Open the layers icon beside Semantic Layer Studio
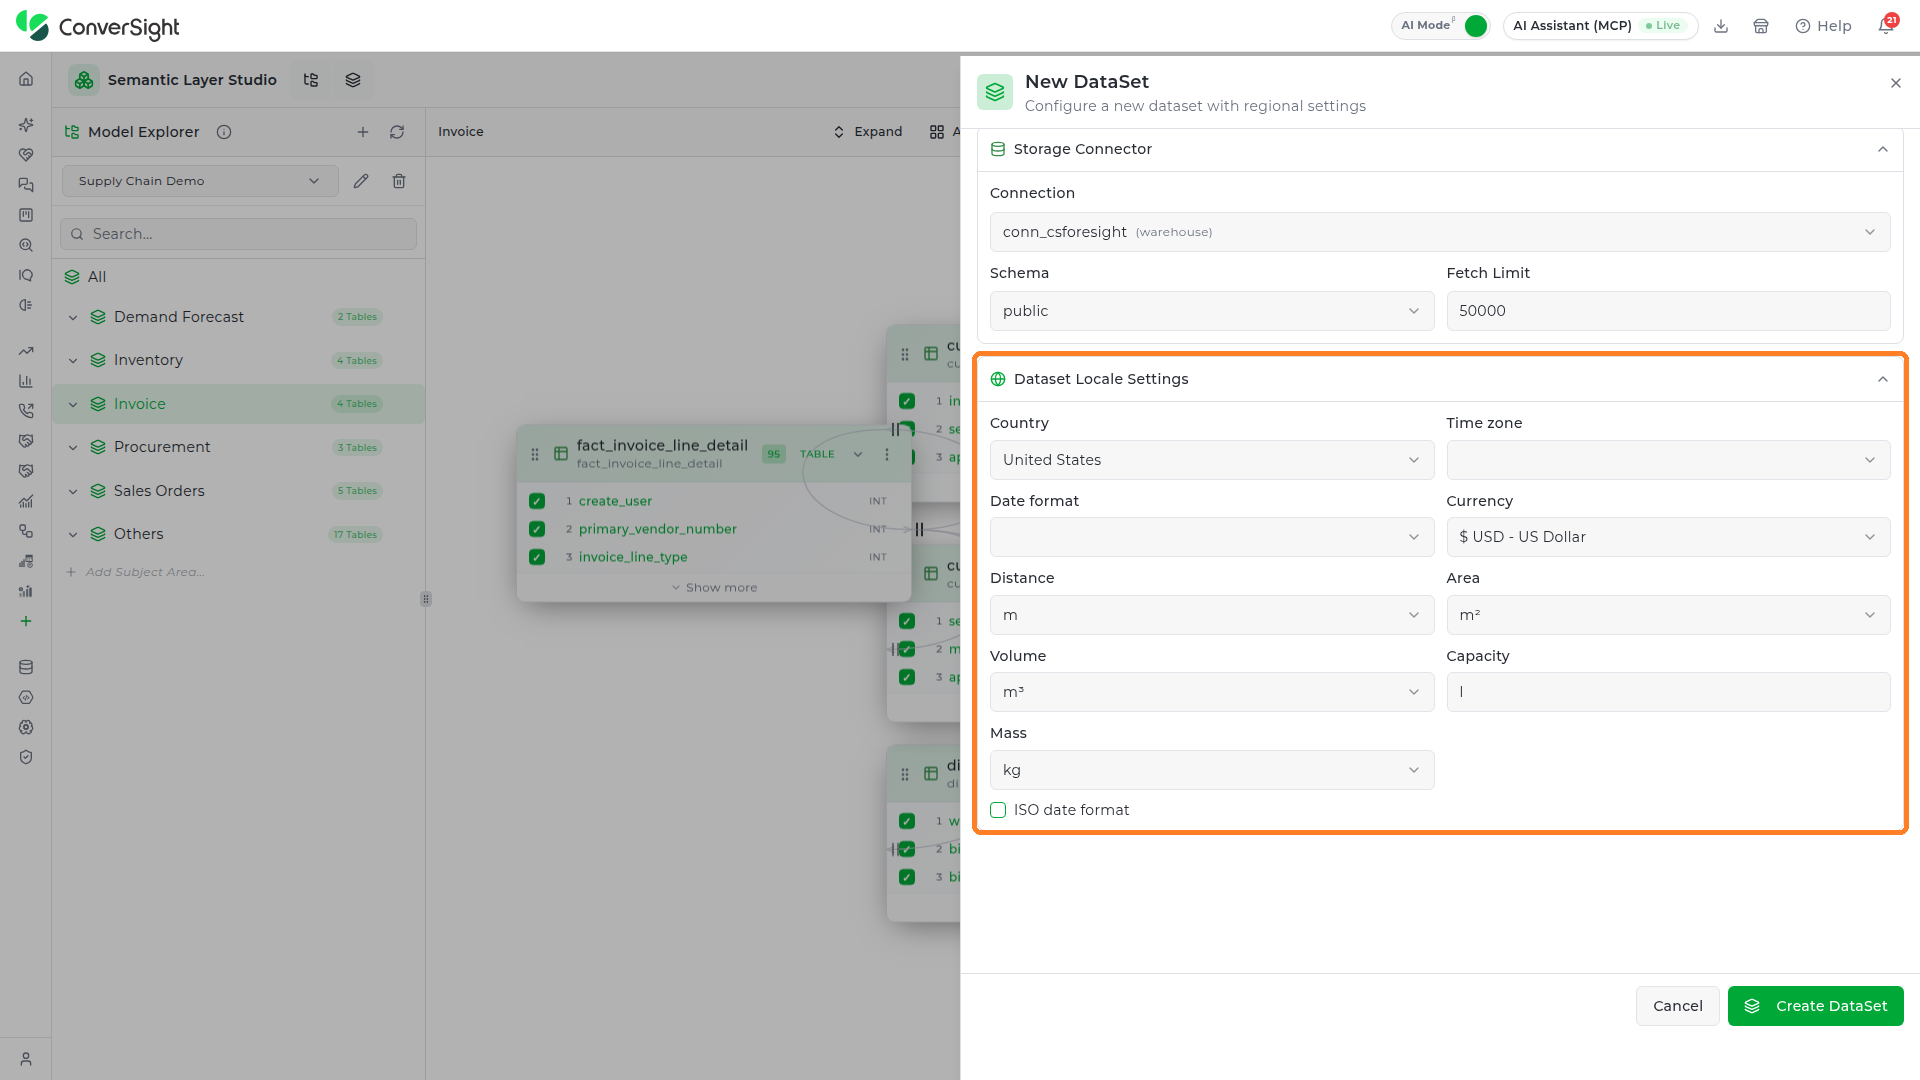 (353, 80)
